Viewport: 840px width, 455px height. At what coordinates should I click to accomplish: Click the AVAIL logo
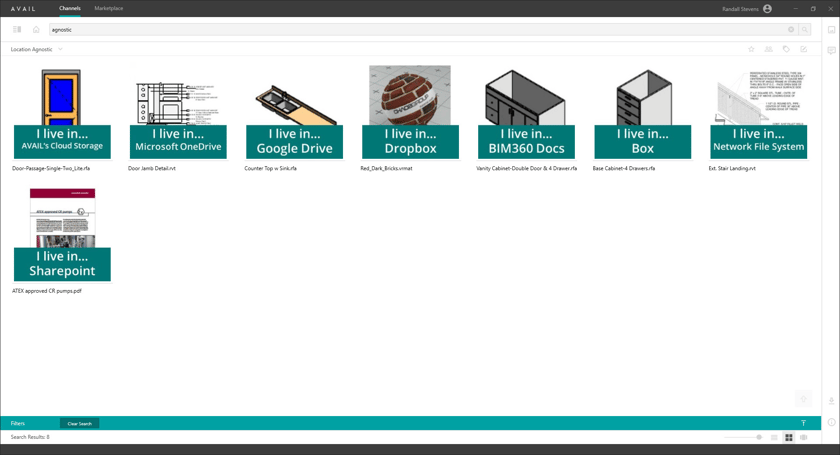click(23, 9)
